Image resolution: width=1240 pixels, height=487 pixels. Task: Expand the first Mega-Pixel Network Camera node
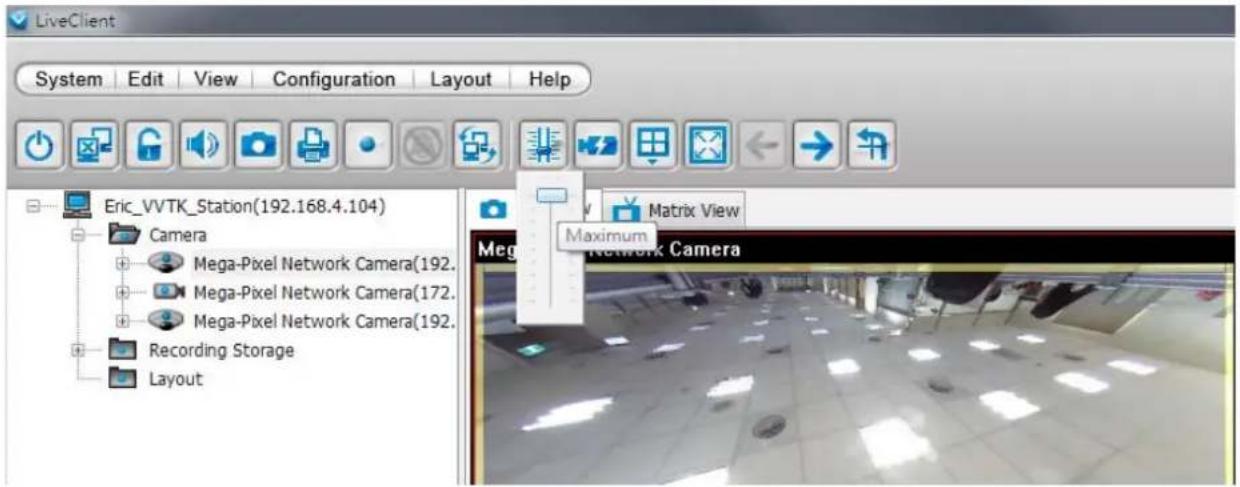click(x=124, y=264)
